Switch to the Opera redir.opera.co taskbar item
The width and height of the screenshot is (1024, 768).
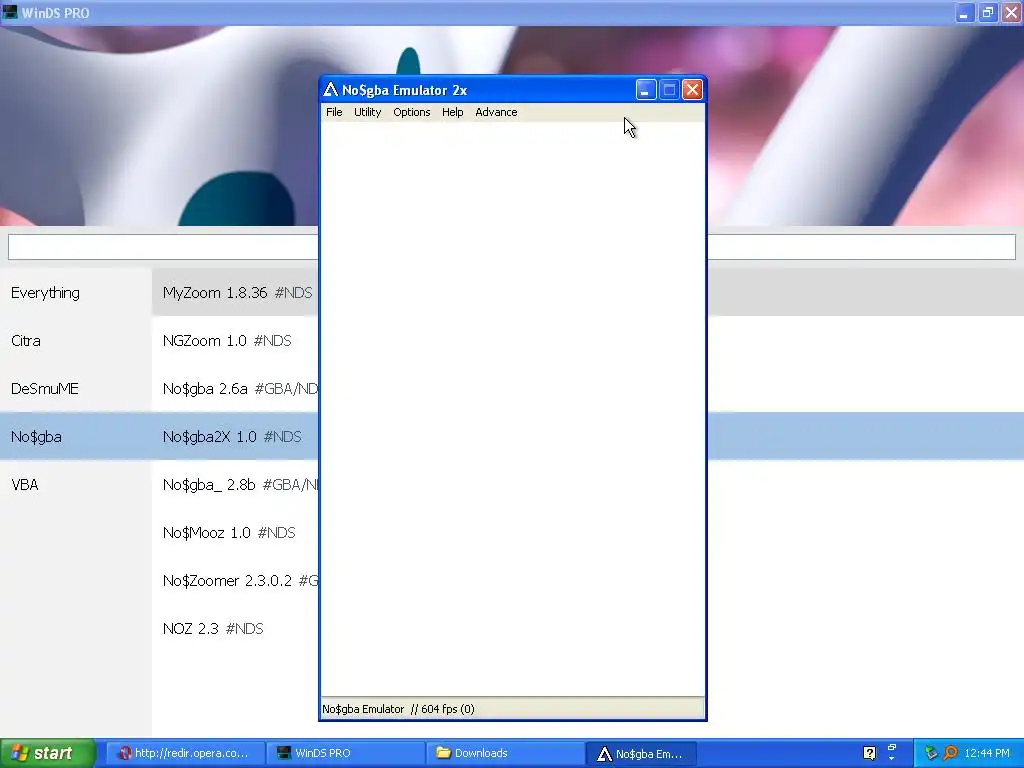185,753
